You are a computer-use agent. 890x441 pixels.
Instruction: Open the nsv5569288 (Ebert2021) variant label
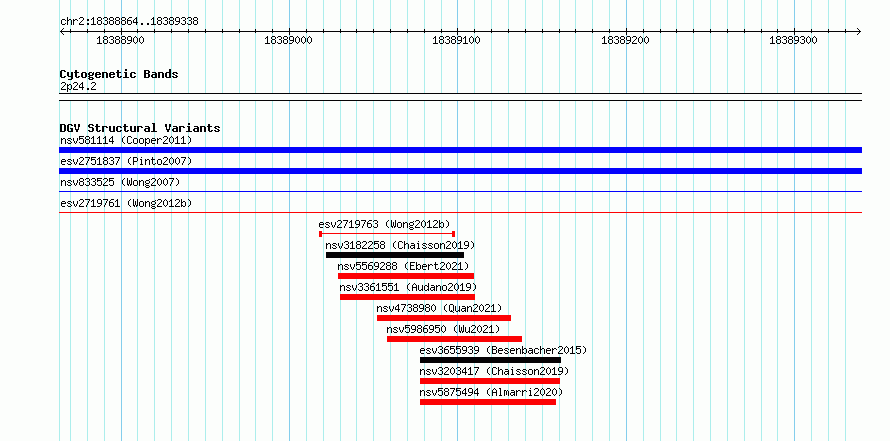(403, 266)
